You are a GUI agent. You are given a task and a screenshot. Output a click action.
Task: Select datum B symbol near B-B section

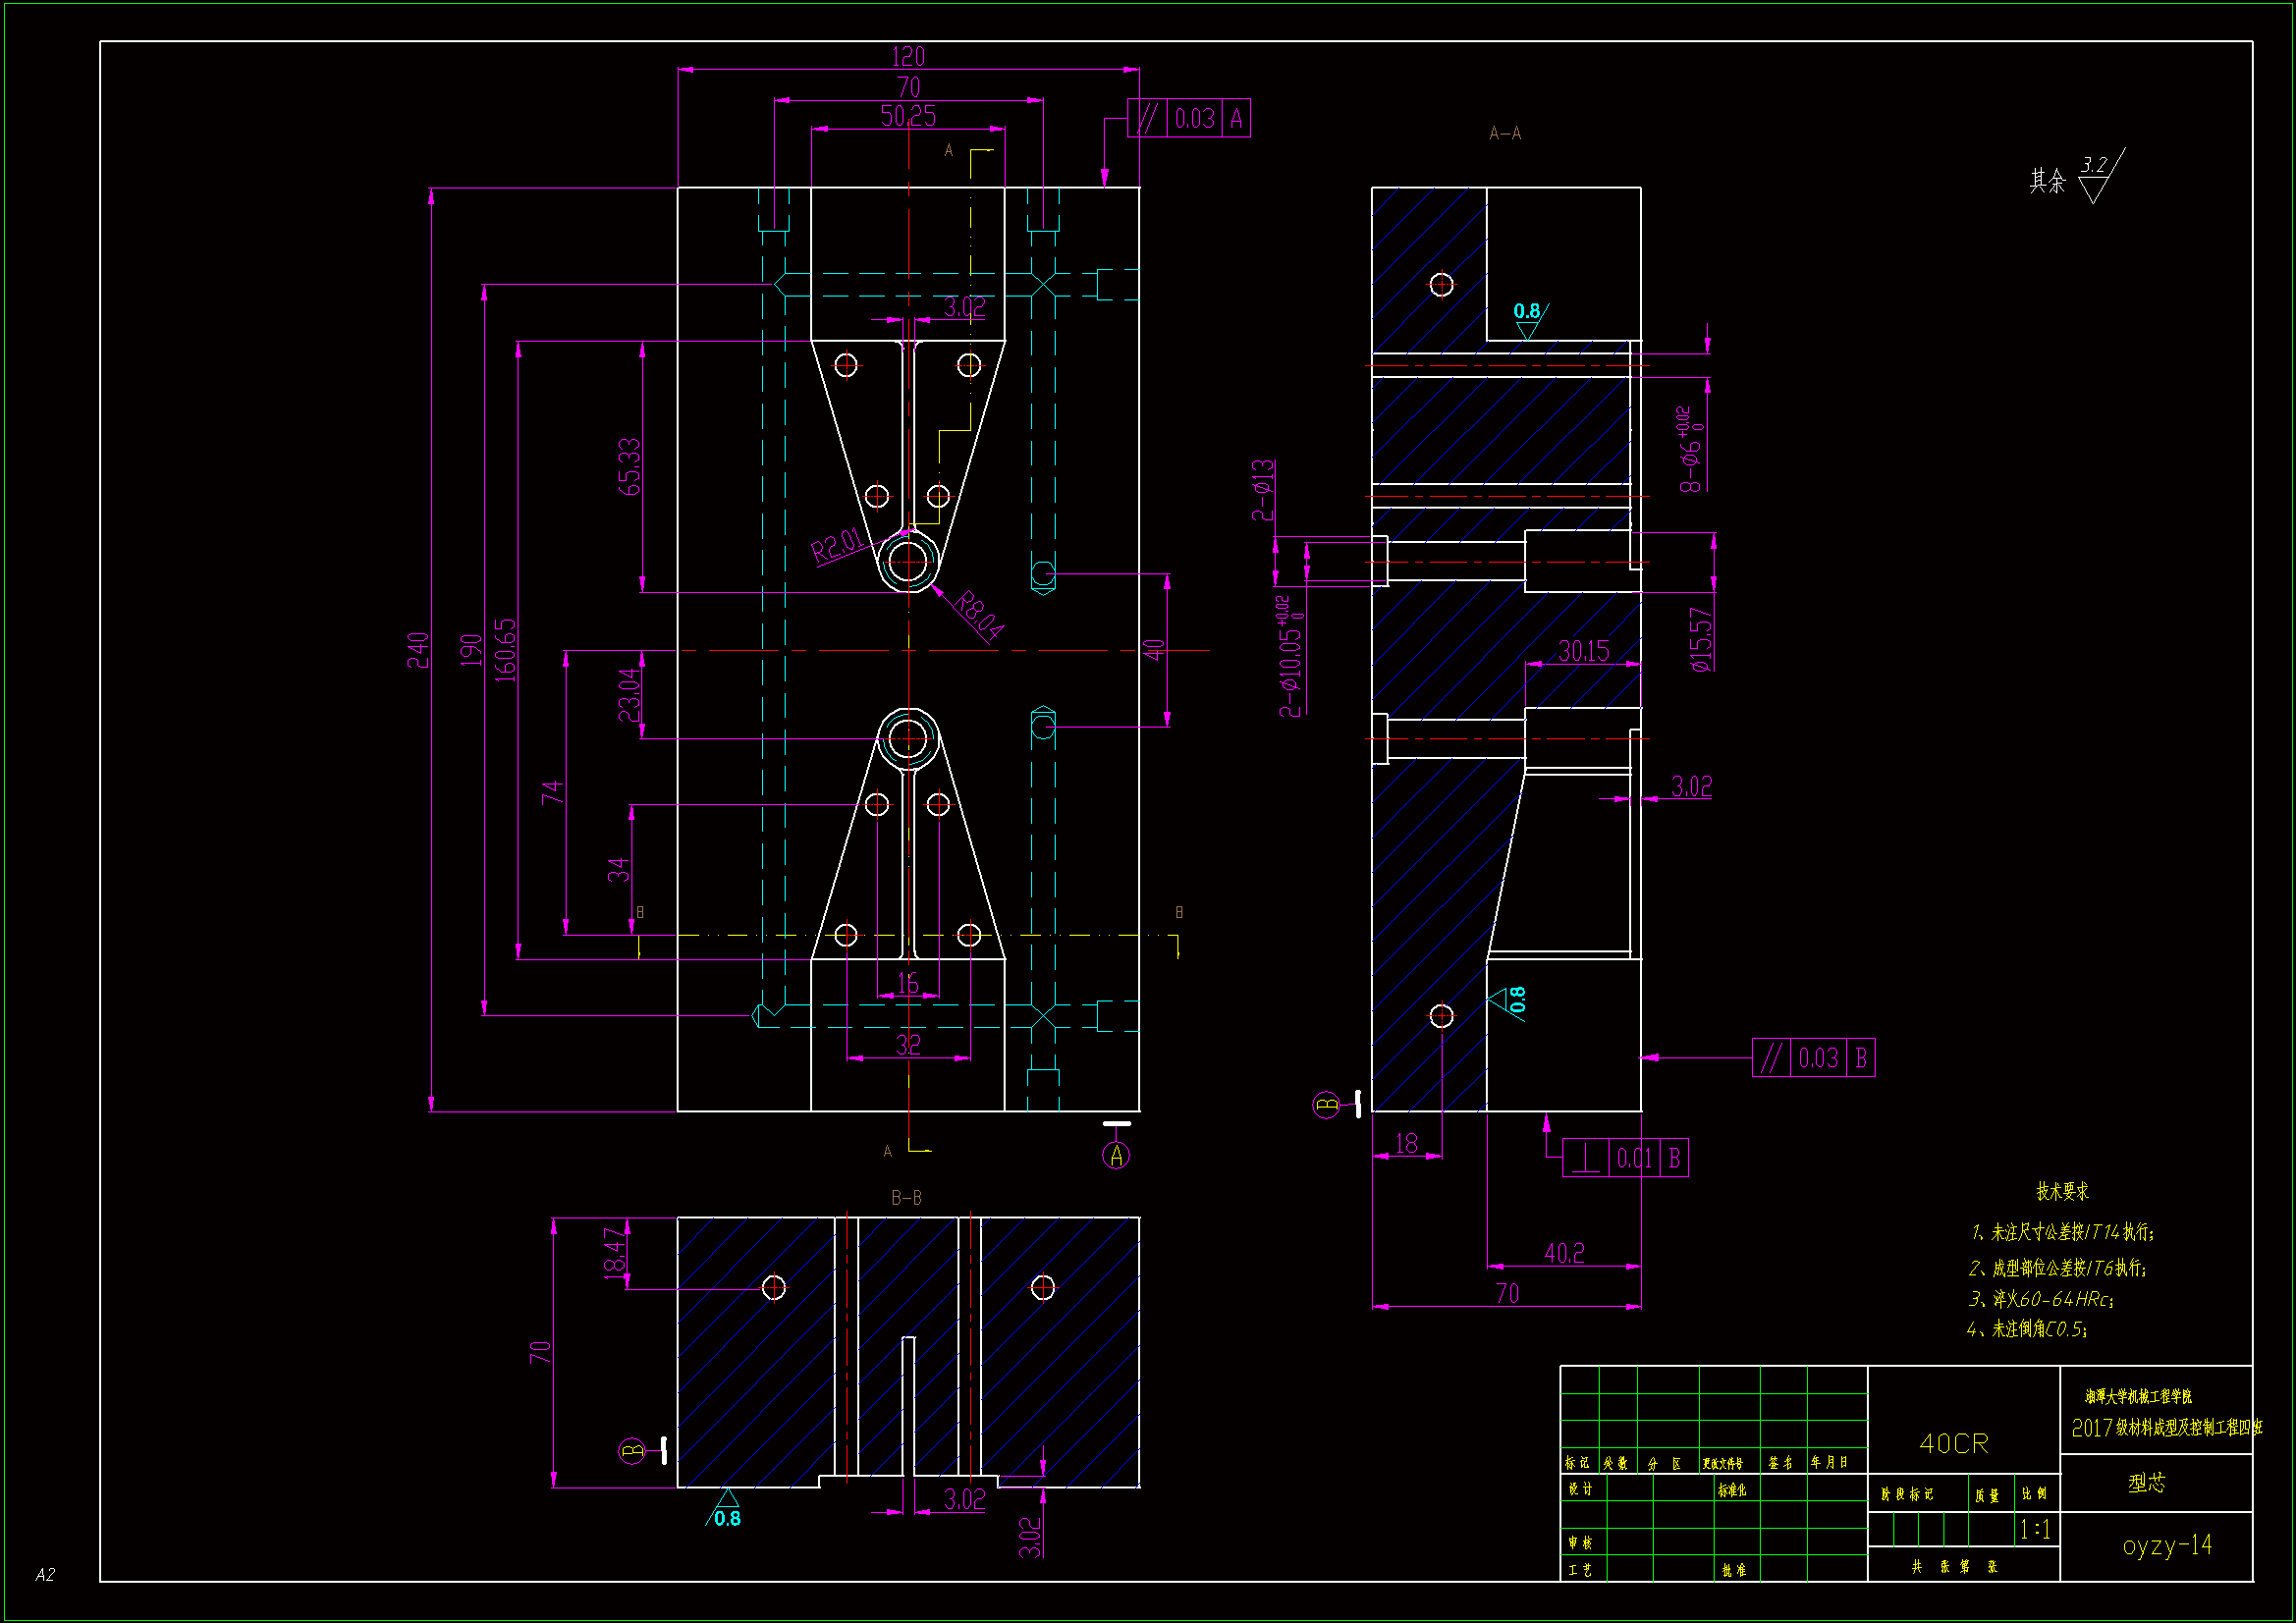[x=633, y=1450]
